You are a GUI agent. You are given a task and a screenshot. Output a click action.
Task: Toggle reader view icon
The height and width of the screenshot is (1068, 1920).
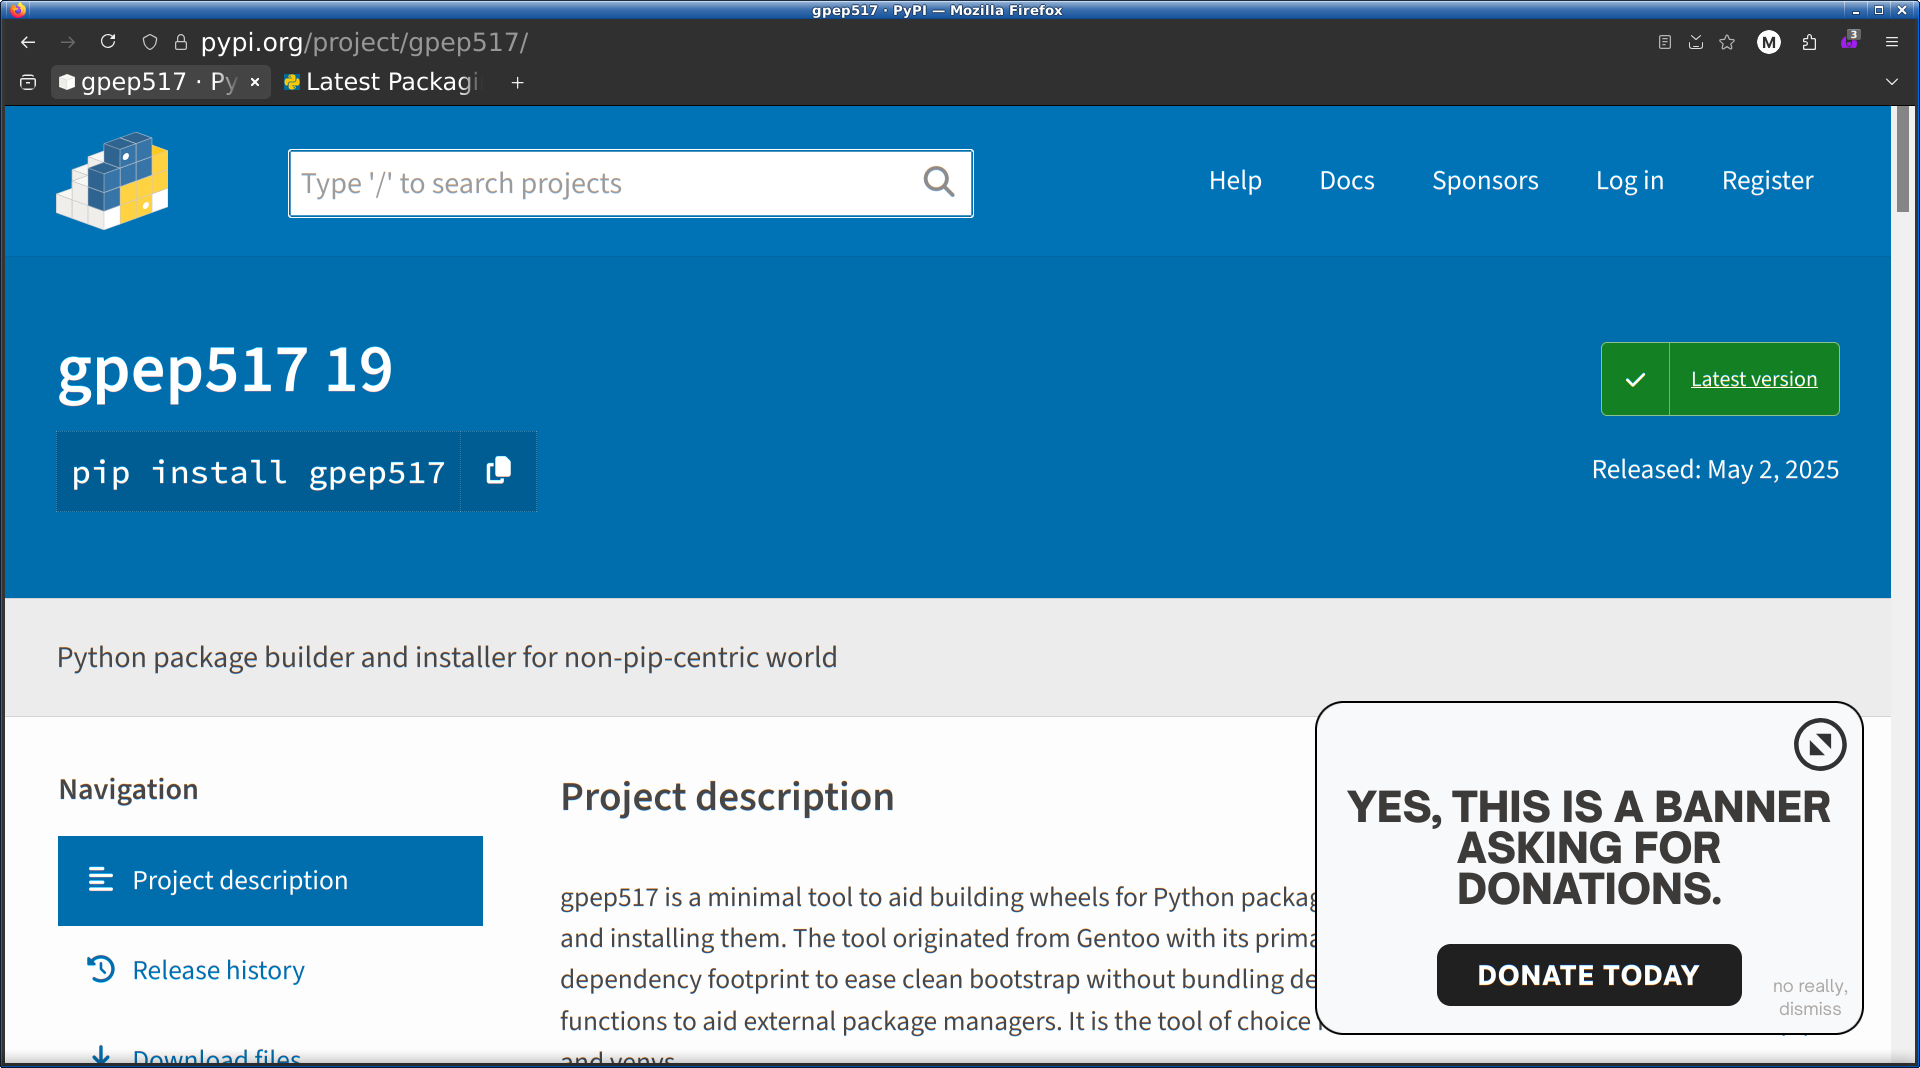(x=1665, y=42)
